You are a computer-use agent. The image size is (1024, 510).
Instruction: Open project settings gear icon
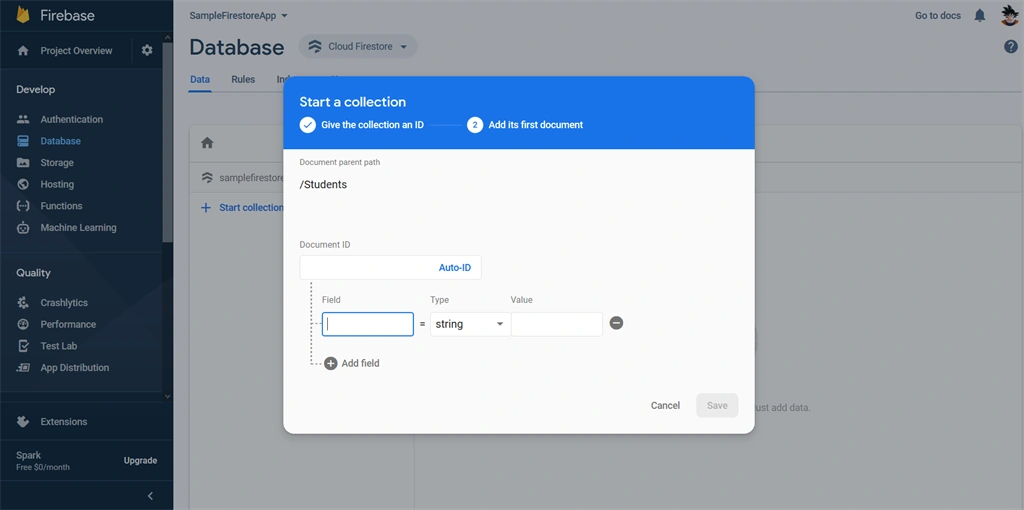point(147,50)
